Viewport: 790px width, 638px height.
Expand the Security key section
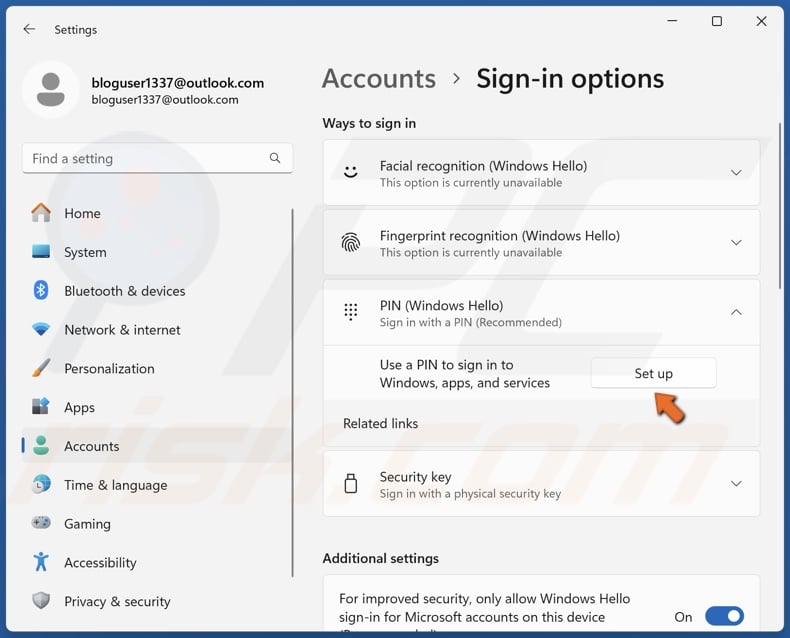736,484
